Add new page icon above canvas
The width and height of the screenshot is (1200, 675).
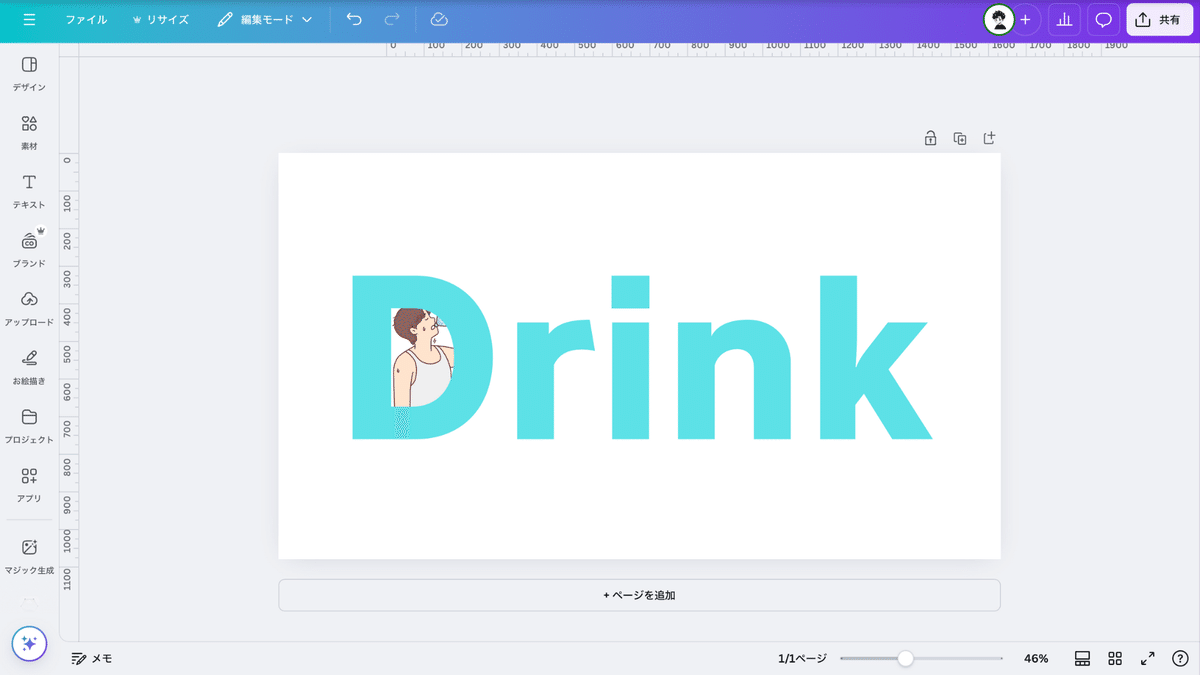989,138
